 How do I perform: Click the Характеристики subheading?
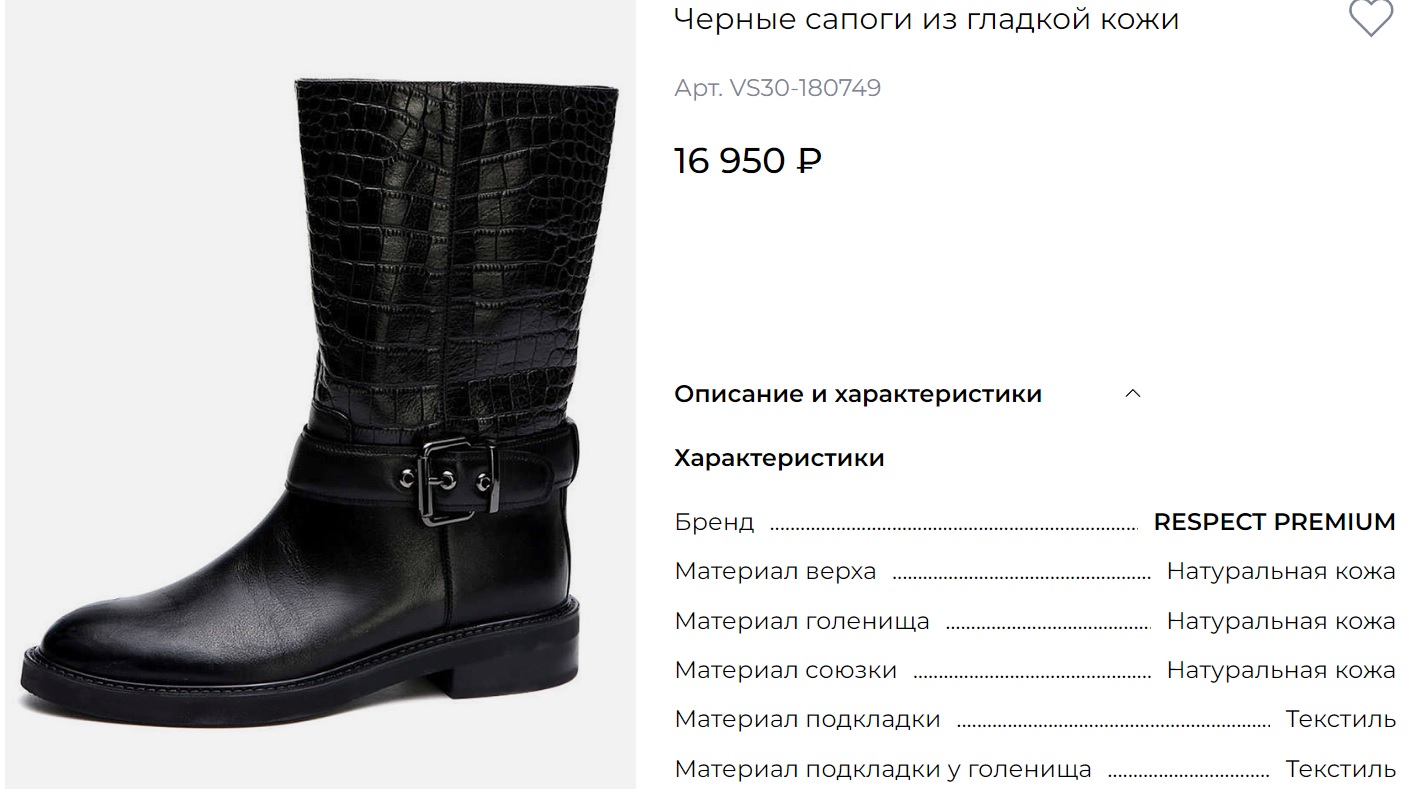pos(780,458)
